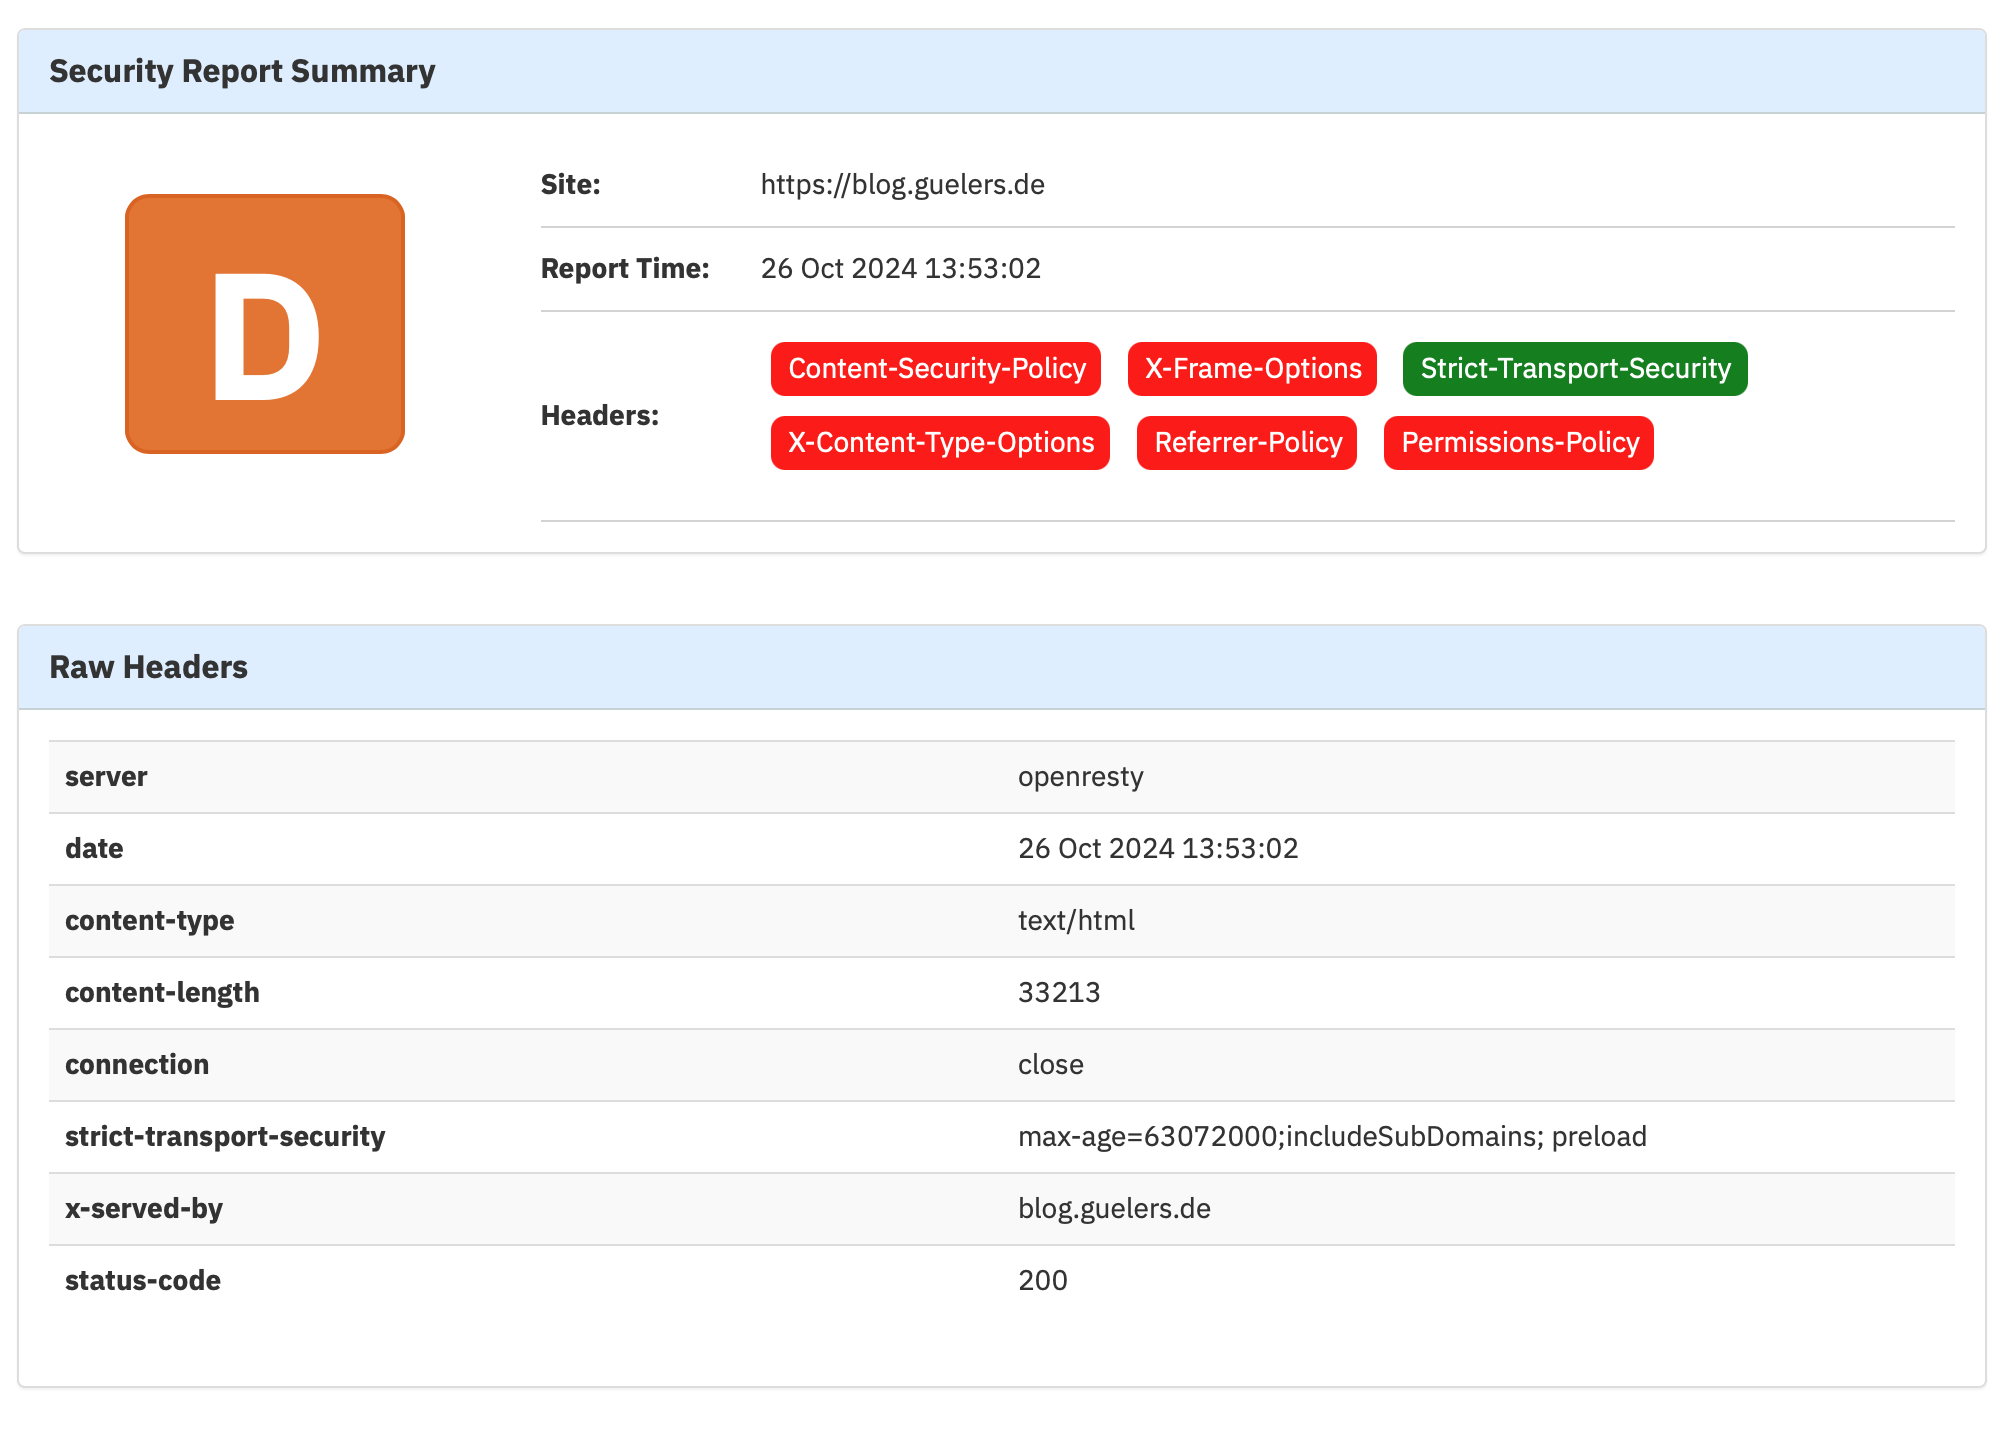Open the Permissions-Policy header badge

point(1519,443)
